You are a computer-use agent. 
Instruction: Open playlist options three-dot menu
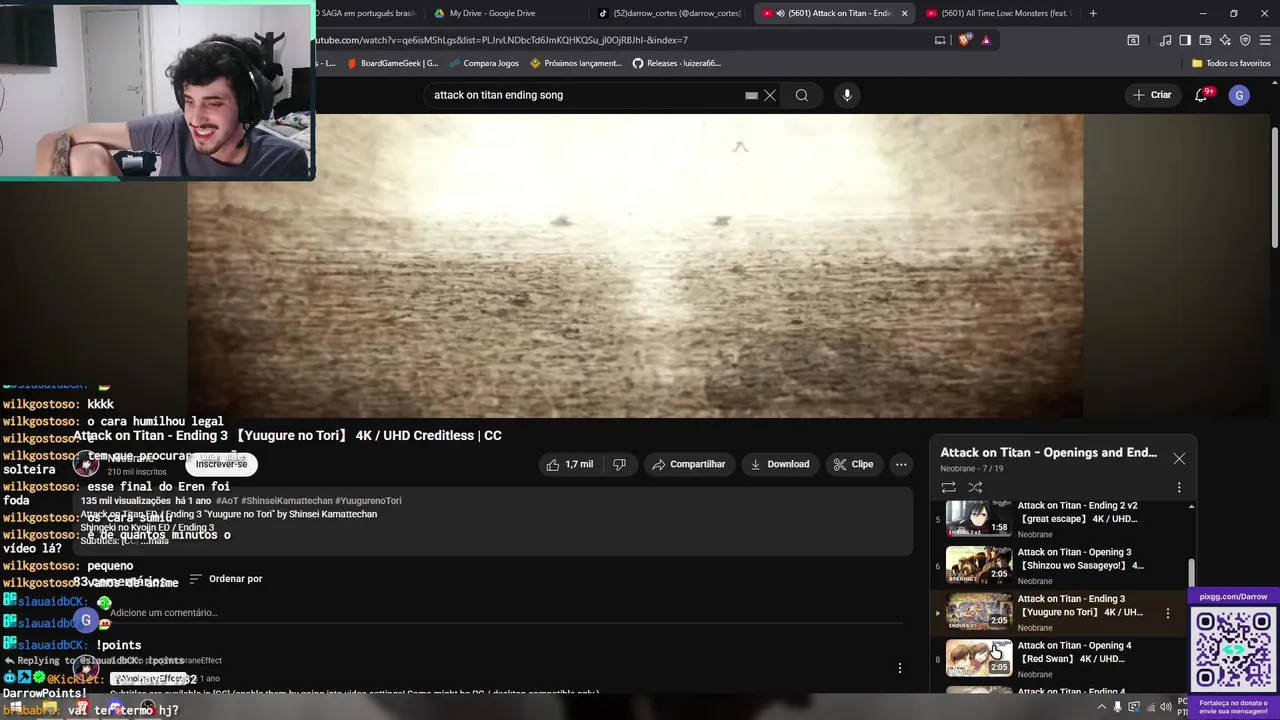(x=1179, y=487)
